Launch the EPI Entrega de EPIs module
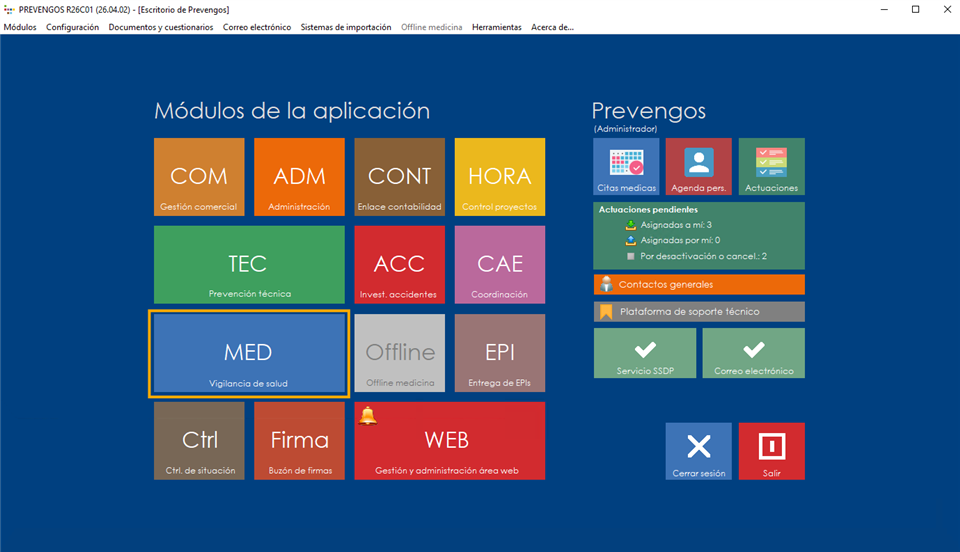The height and width of the screenshot is (552, 960). pos(500,353)
